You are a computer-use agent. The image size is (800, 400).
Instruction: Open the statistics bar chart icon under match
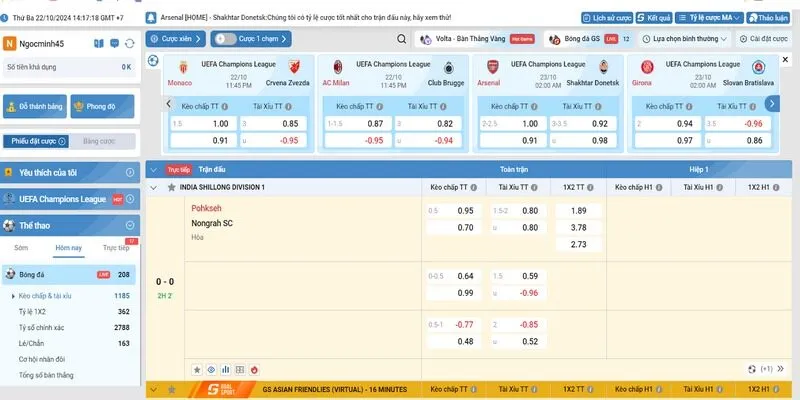click(x=224, y=369)
